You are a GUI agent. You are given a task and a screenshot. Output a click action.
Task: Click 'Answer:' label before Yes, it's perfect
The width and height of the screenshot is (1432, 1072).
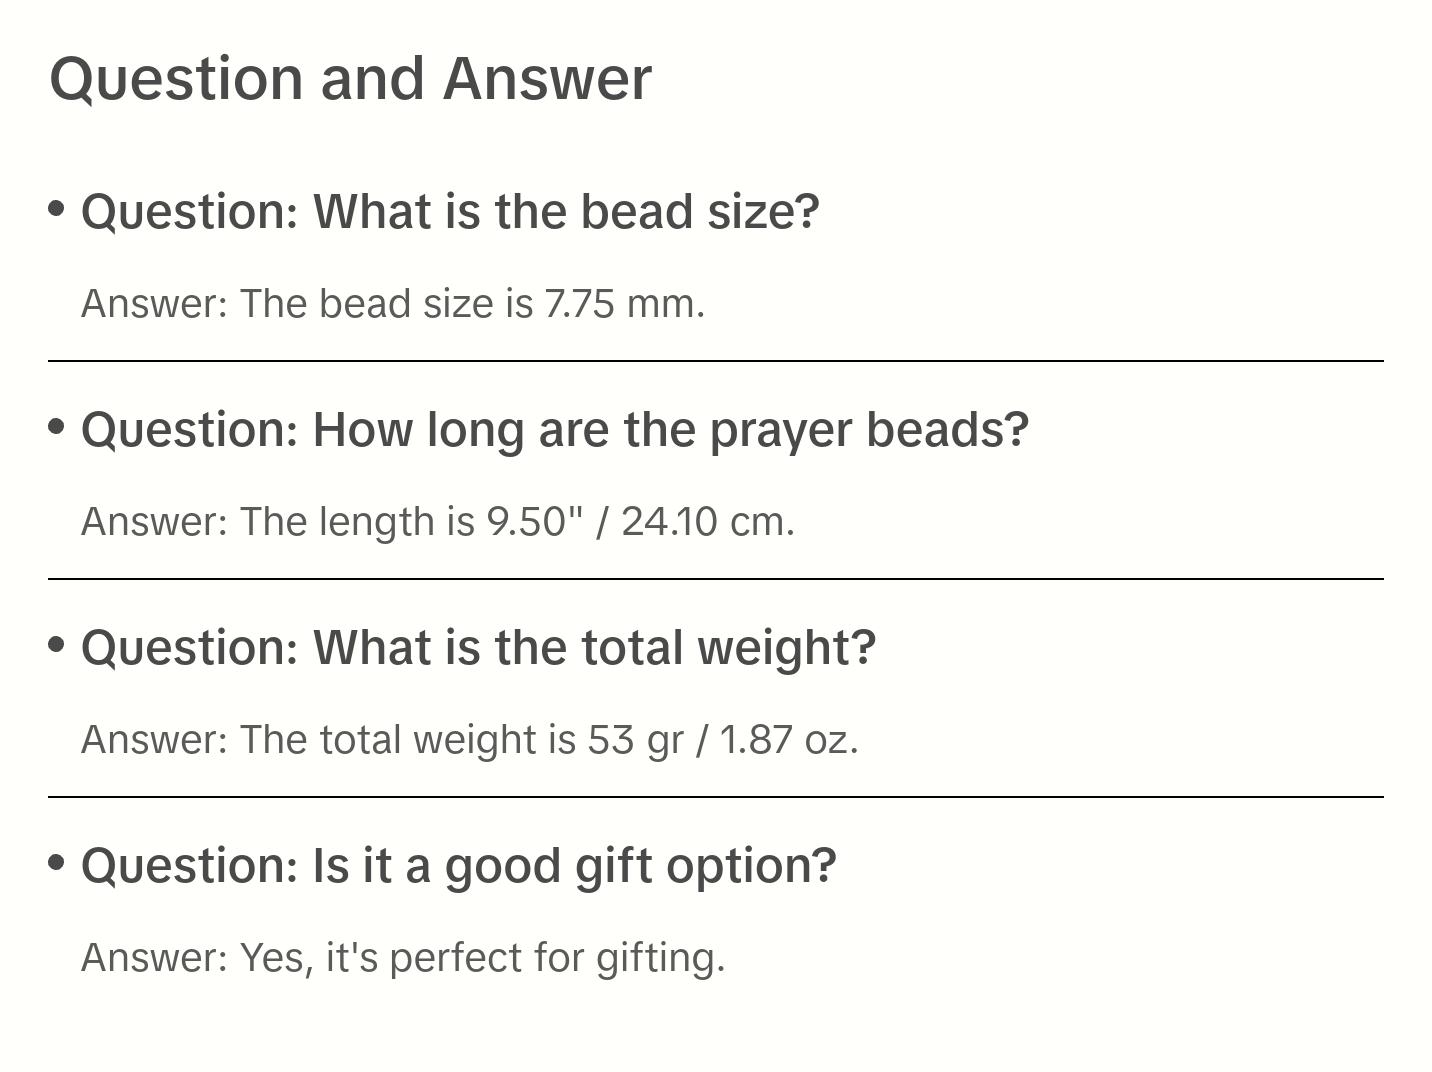155,958
